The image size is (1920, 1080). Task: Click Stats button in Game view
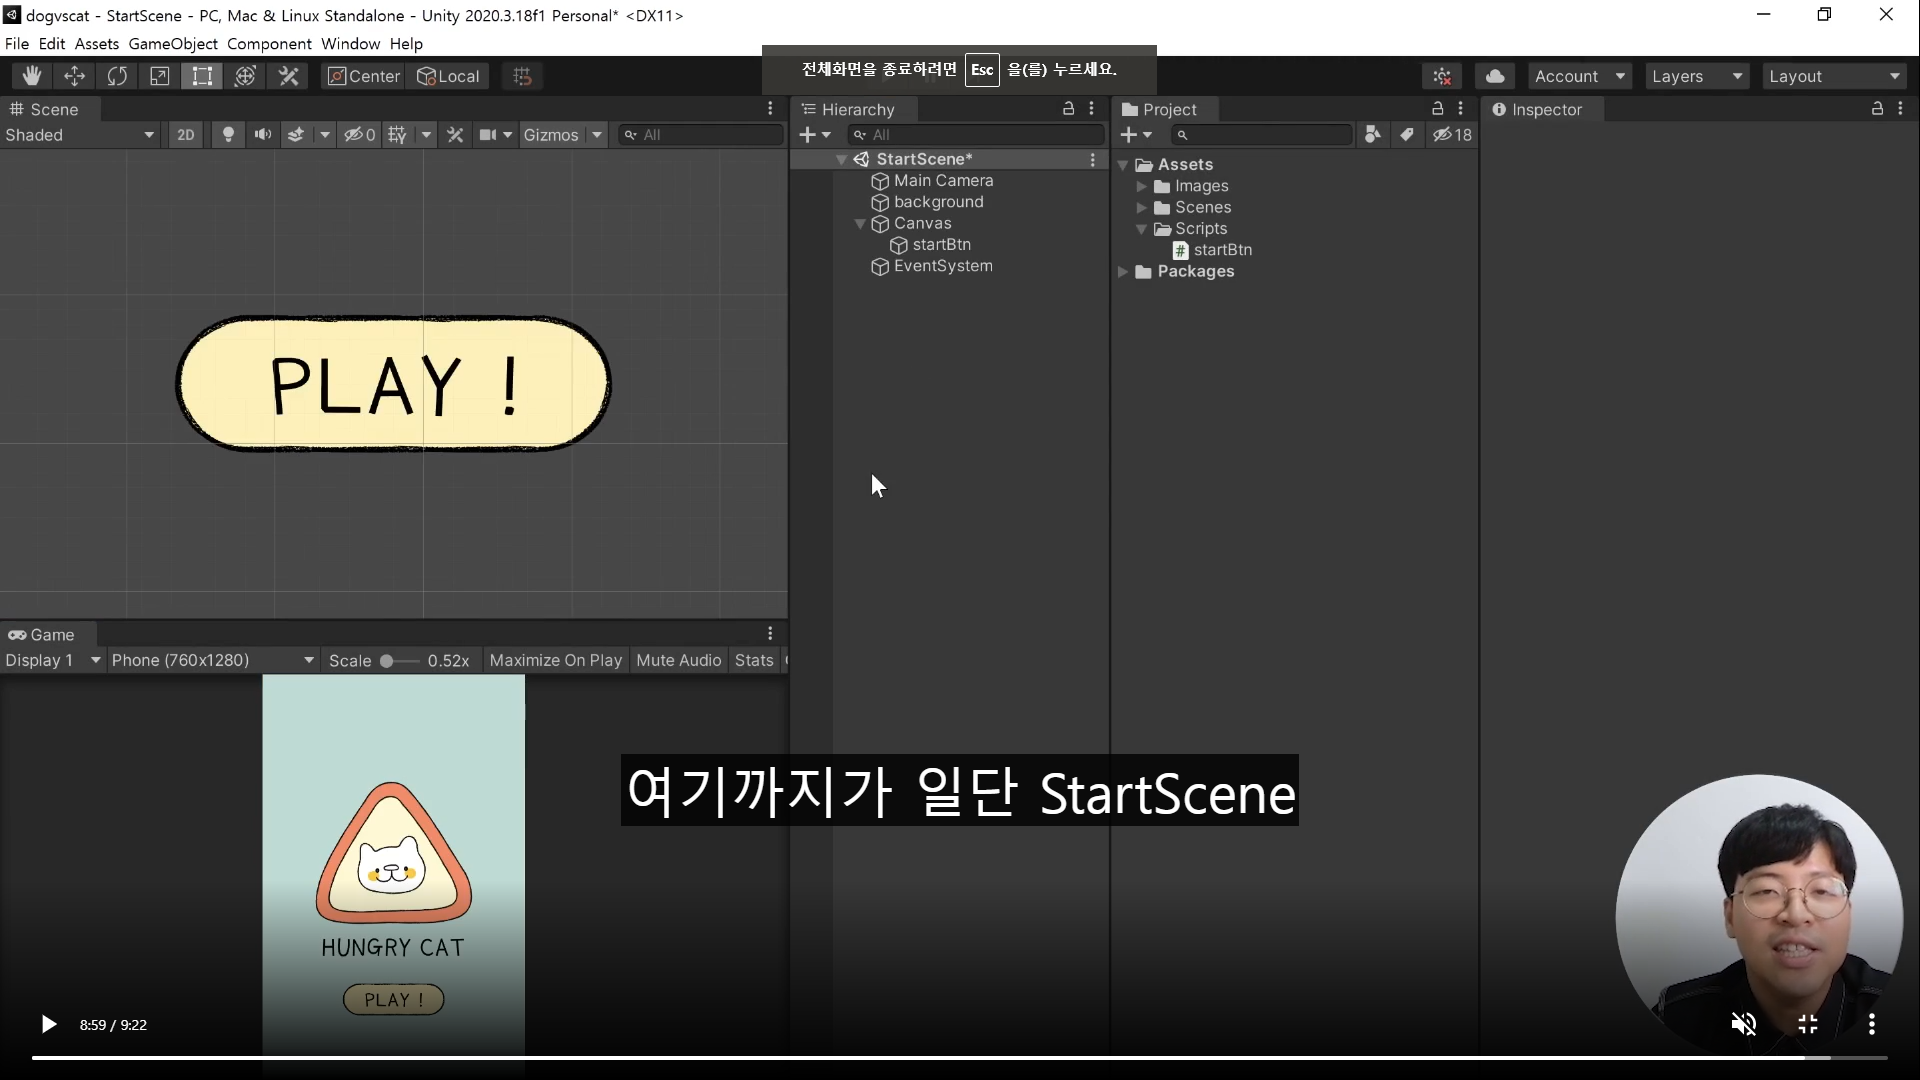pyautogui.click(x=754, y=660)
